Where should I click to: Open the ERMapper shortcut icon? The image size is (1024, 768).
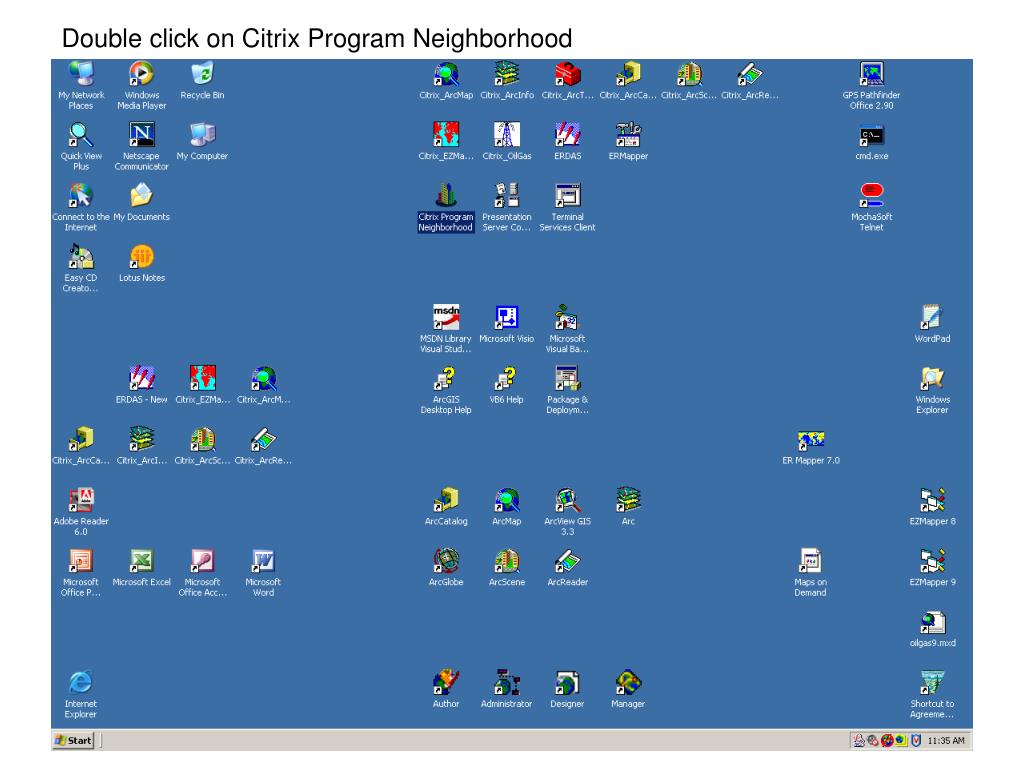click(628, 135)
